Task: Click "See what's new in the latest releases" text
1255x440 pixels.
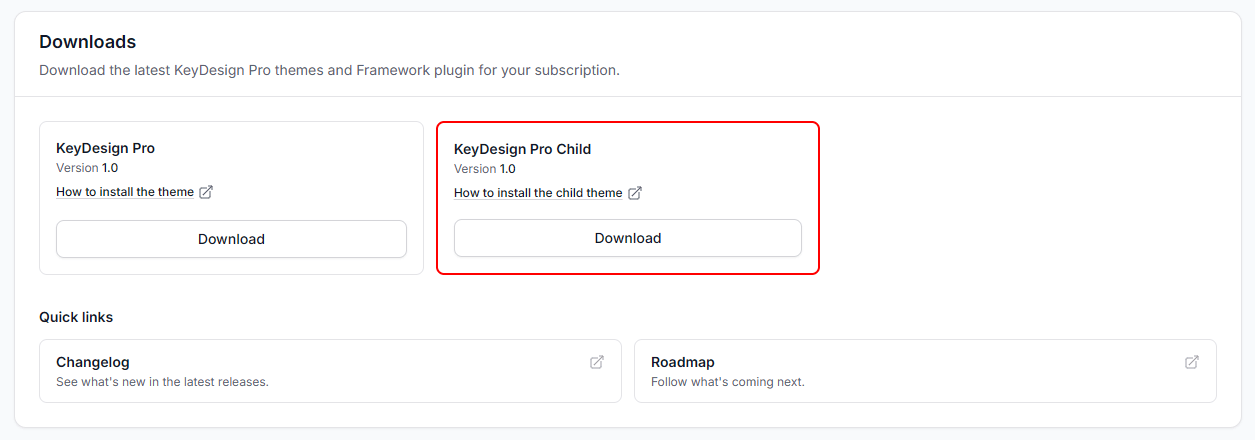Action: (162, 382)
